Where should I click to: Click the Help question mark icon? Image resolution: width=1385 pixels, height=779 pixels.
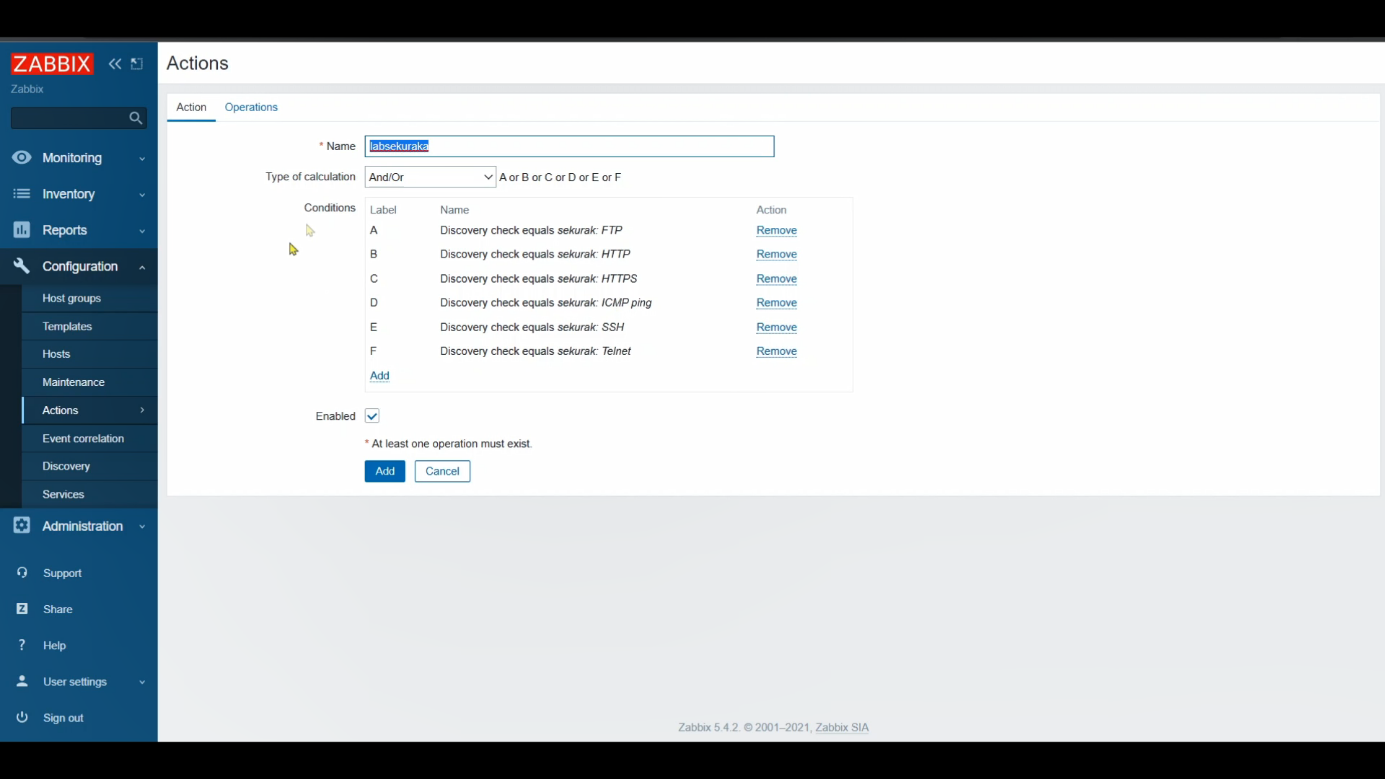pos(22,645)
